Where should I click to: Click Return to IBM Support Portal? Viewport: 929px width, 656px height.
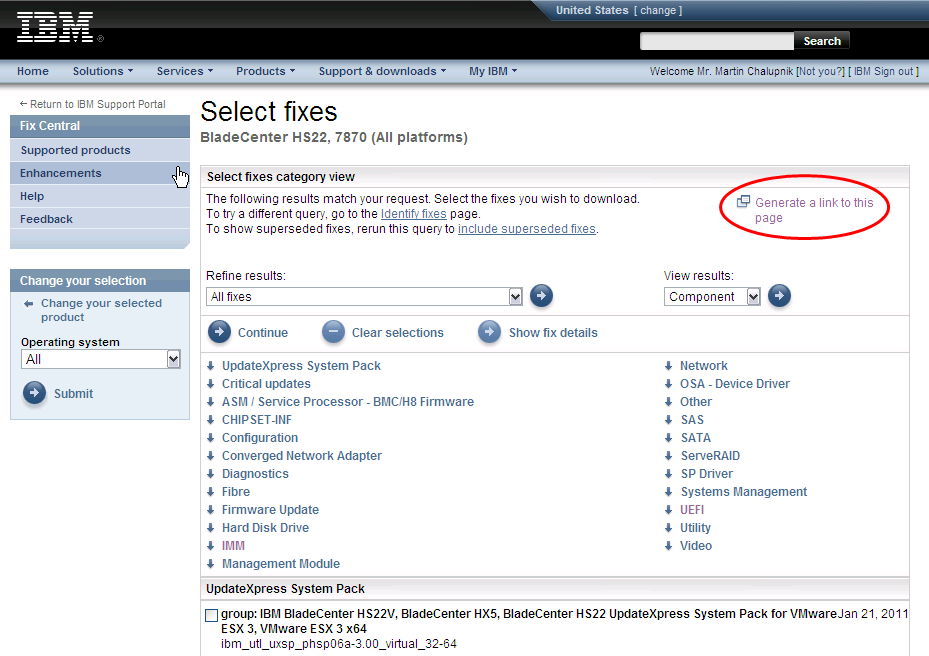[x=92, y=104]
